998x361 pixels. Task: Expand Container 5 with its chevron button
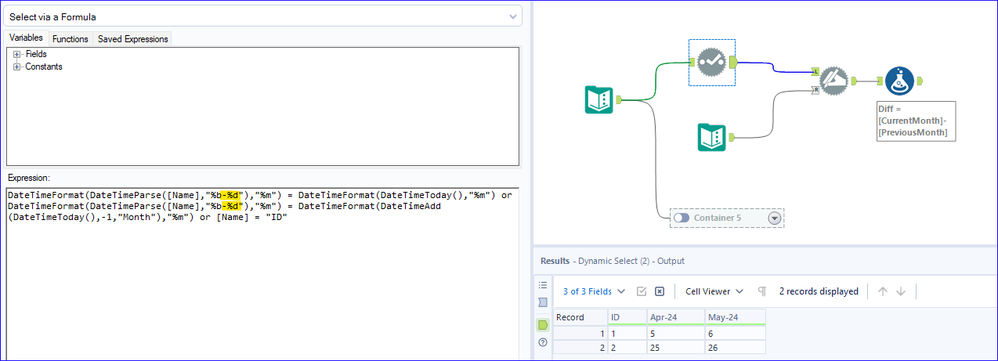(775, 218)
